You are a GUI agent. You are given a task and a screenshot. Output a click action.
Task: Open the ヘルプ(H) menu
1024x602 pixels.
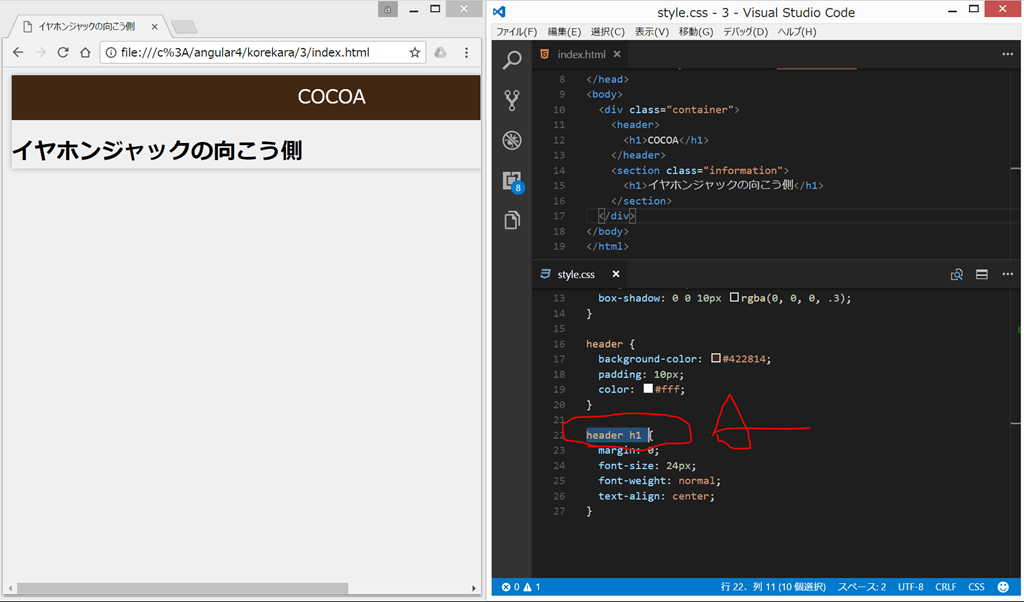point(797,31)
